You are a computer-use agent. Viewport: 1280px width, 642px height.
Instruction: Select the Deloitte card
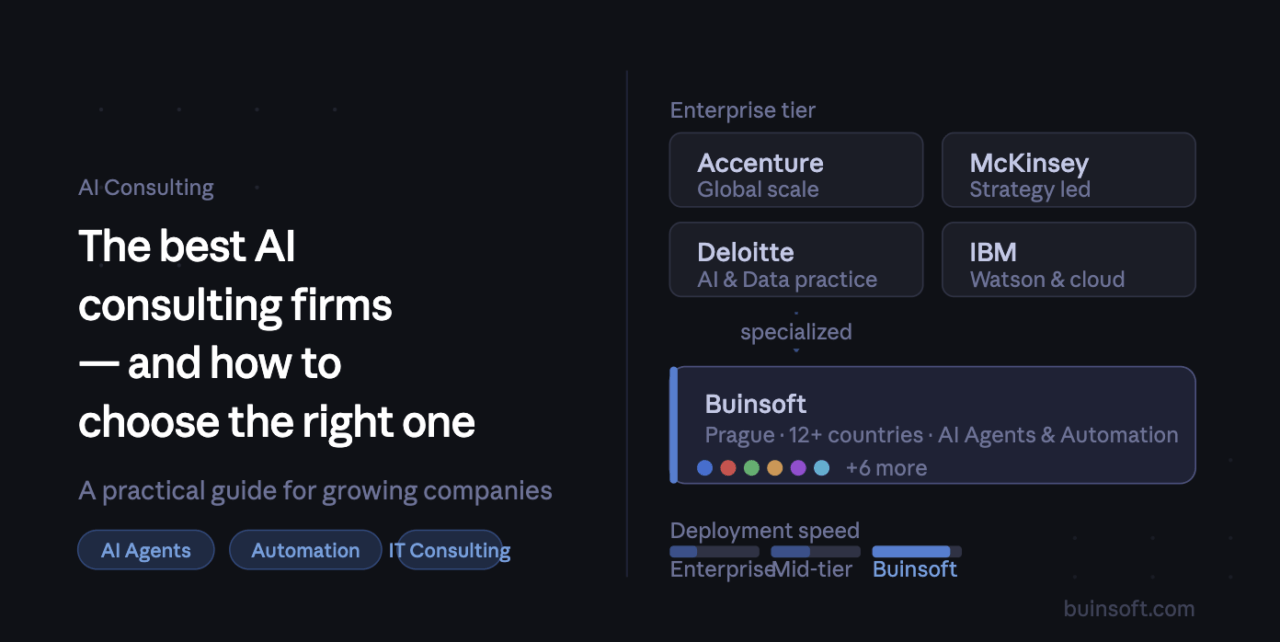click(796, 259)
